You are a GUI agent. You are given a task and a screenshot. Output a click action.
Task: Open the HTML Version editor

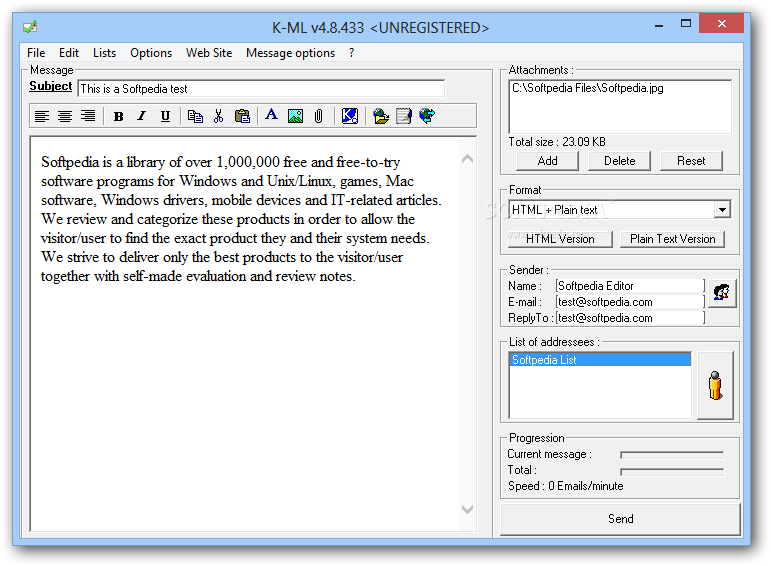[560, 239]
